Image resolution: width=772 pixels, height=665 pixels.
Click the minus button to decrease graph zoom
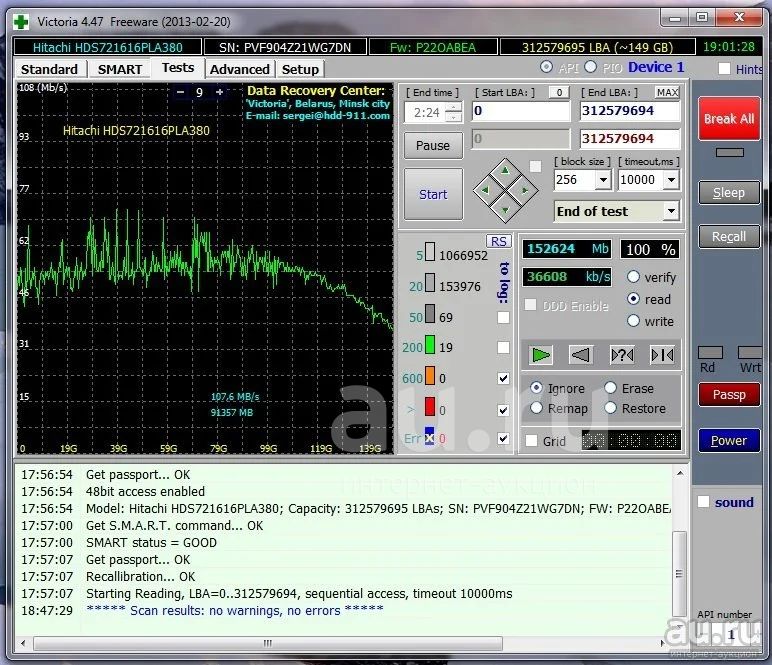[181, 92]
